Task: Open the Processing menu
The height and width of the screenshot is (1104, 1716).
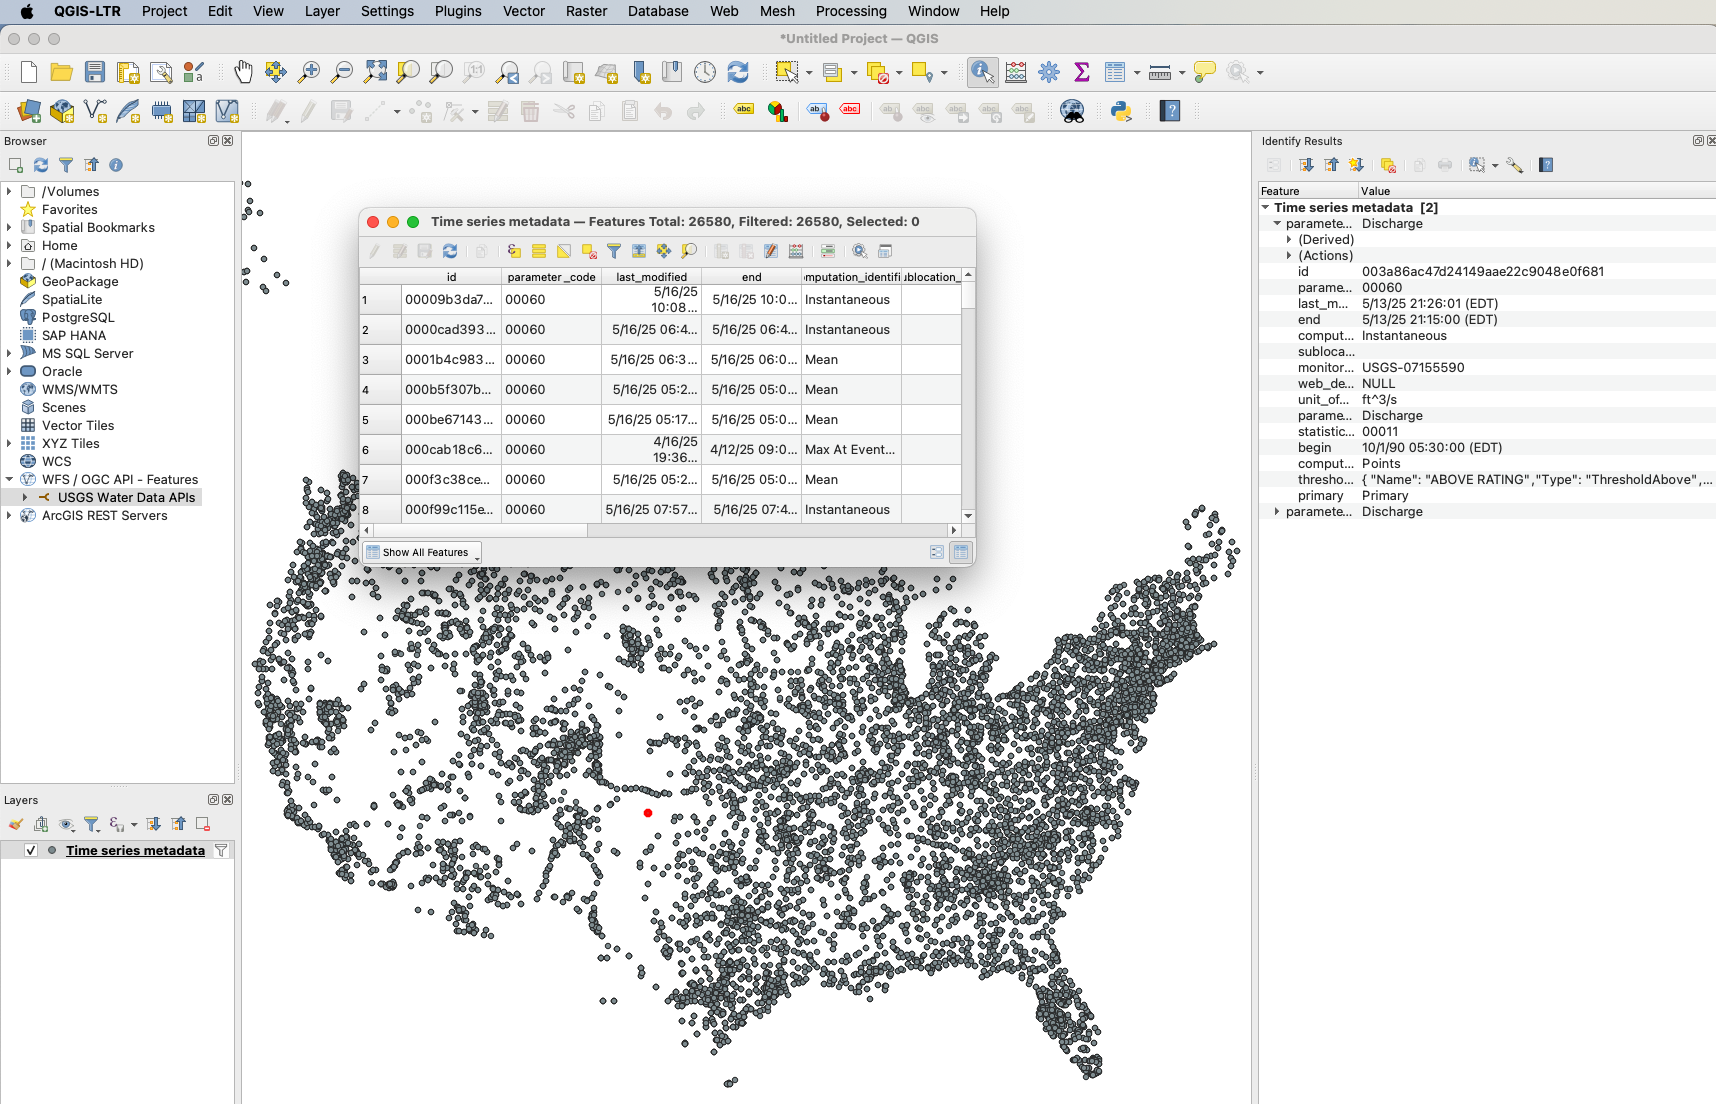Action: (x=851, y=11)
